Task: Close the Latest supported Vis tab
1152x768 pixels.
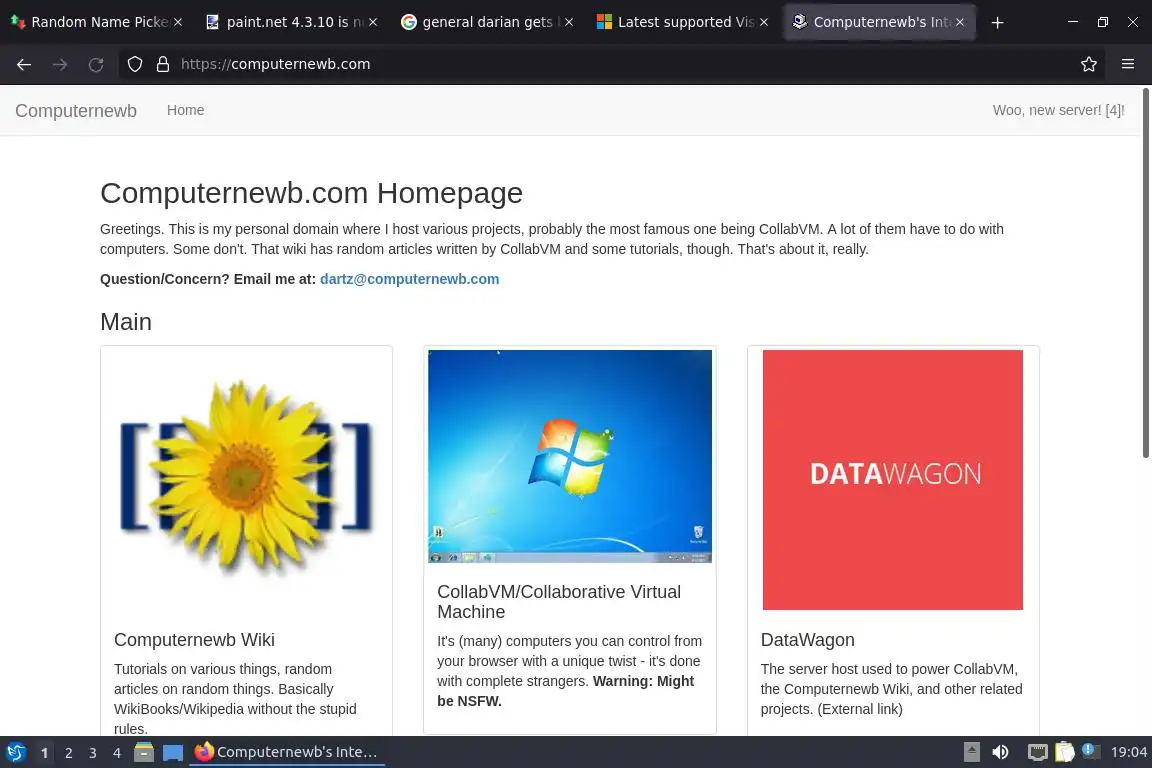Action: (x=764, y=23)
